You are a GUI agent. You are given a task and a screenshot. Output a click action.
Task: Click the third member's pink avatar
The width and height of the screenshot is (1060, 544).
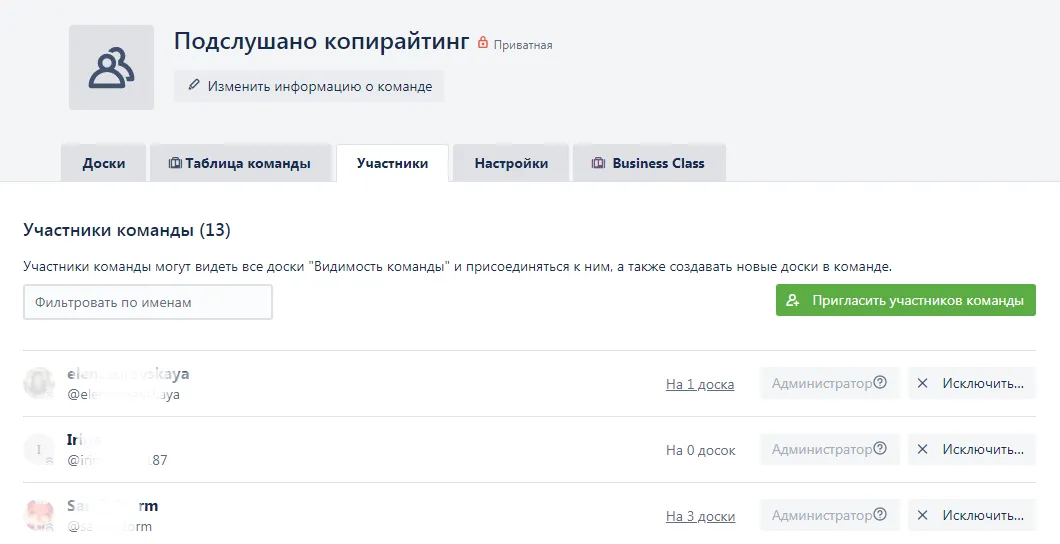(x=39, y=515)
